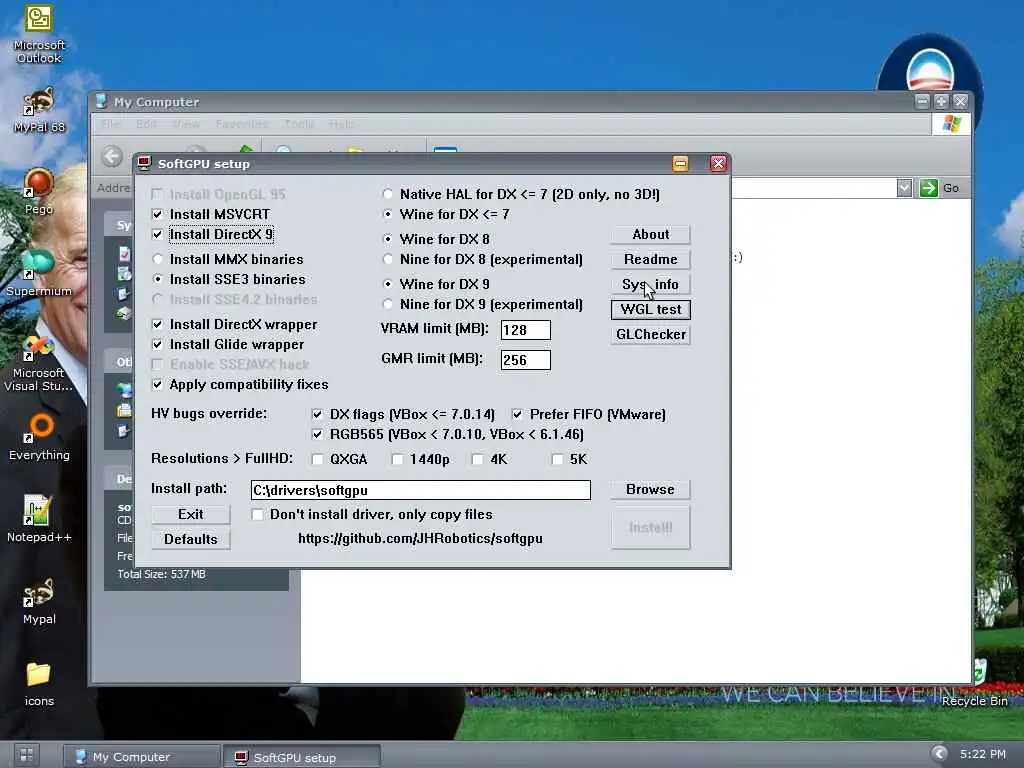Close the SoftGPU setup dialog
1024x768 pixels.
click(718, 163)
